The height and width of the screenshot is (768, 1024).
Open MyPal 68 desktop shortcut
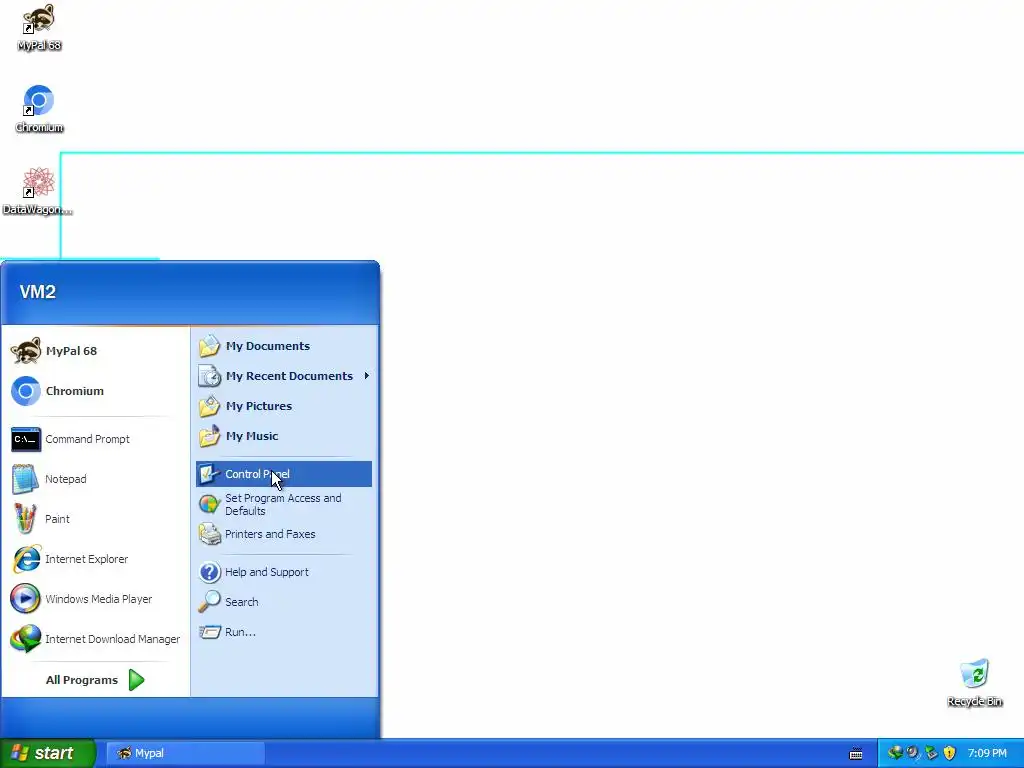pos(39,27)
